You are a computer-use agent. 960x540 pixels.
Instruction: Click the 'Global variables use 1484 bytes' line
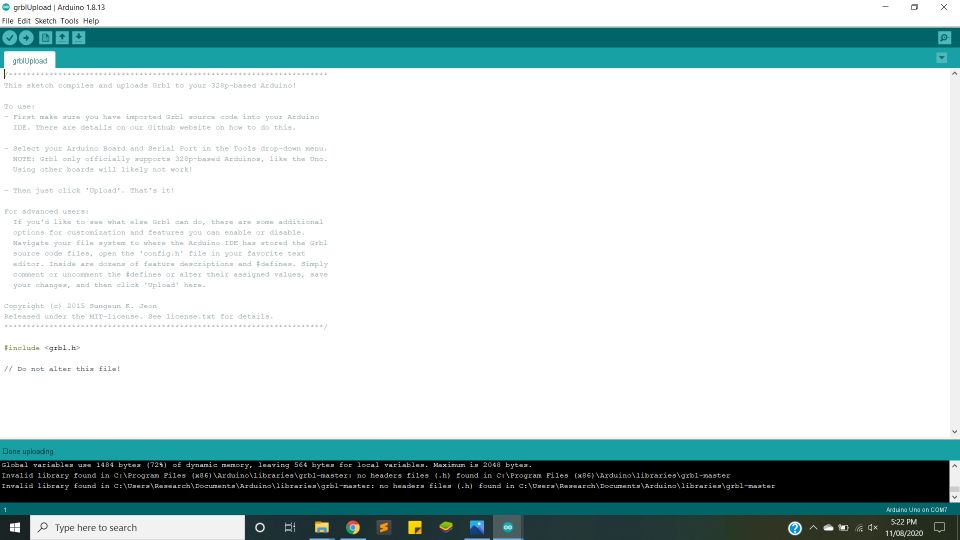pyautogui.click(x=267, y=465)
